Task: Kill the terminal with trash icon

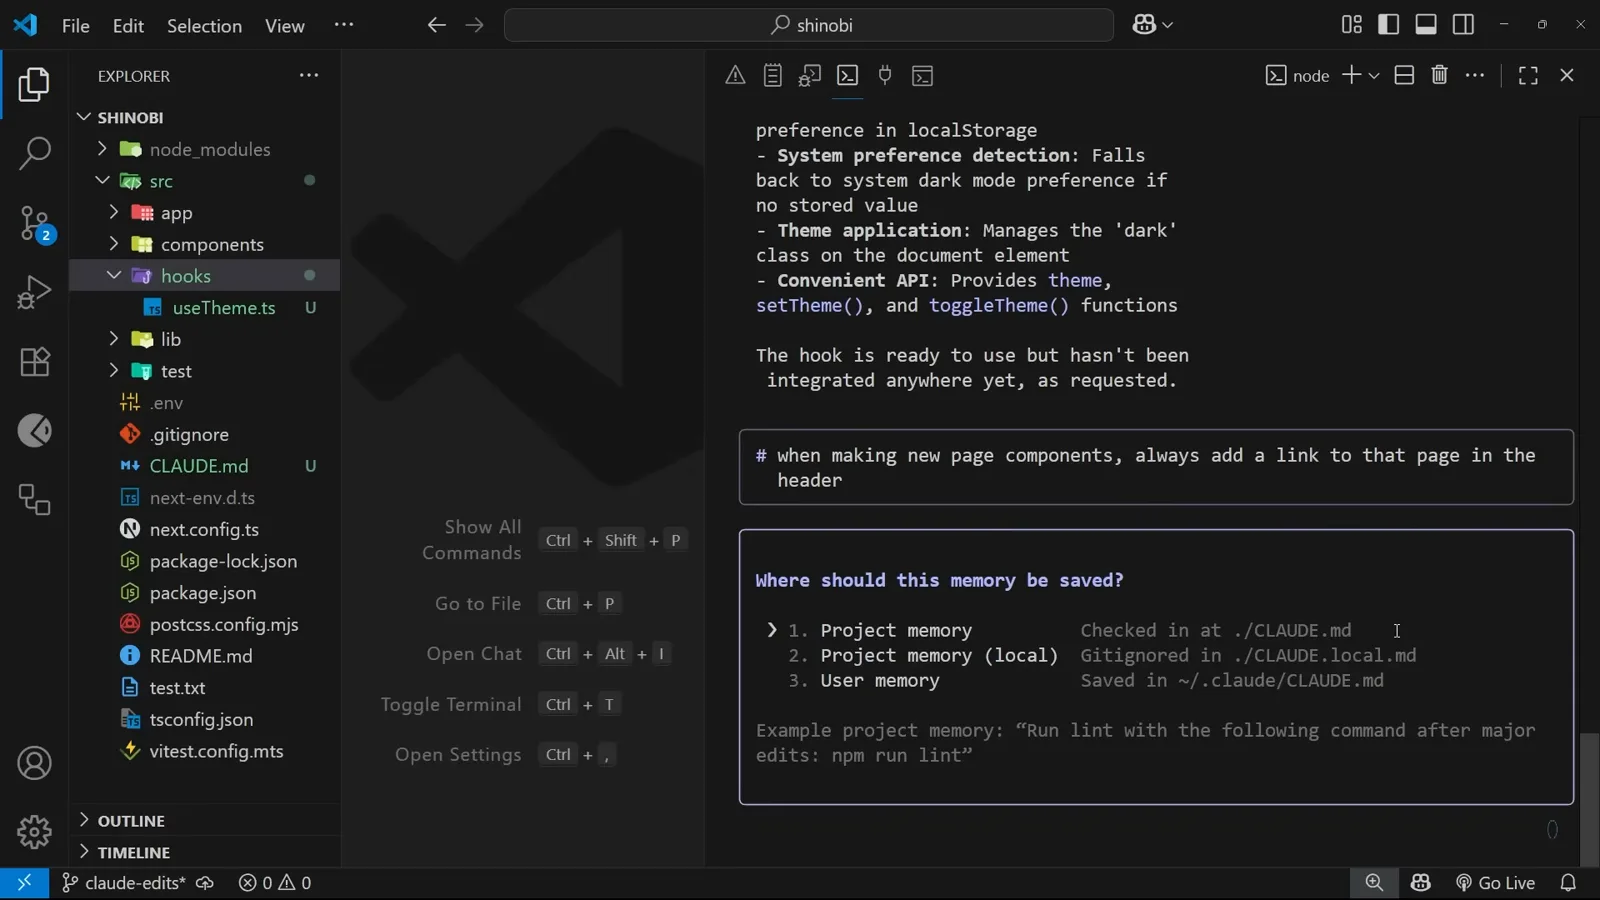Action: (x=1440, y=75)
